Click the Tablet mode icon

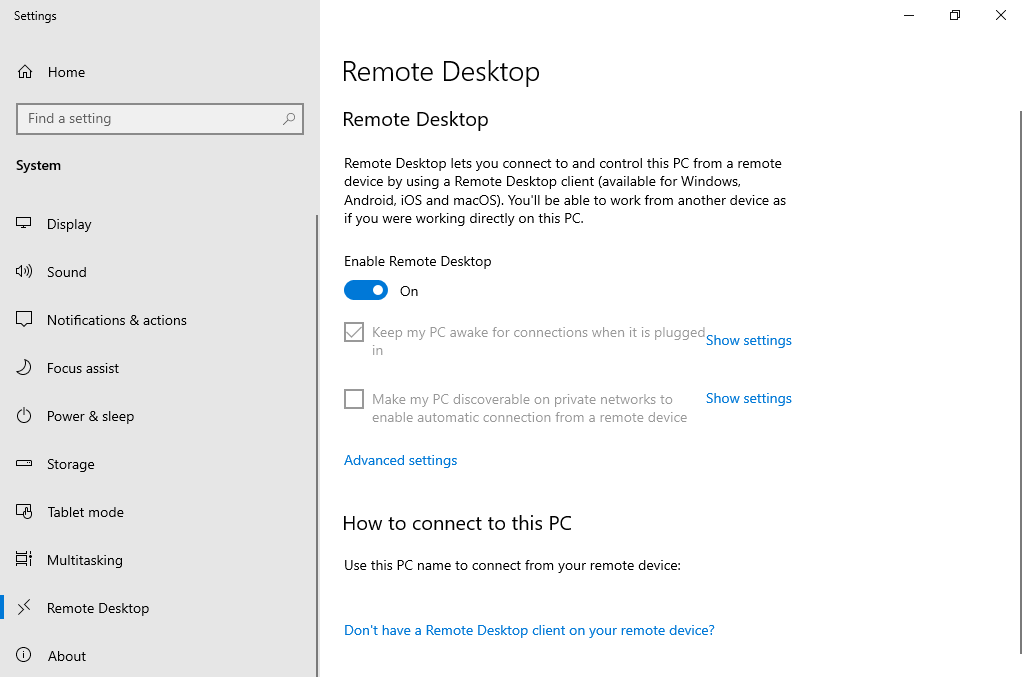click(x=24, y=512)
